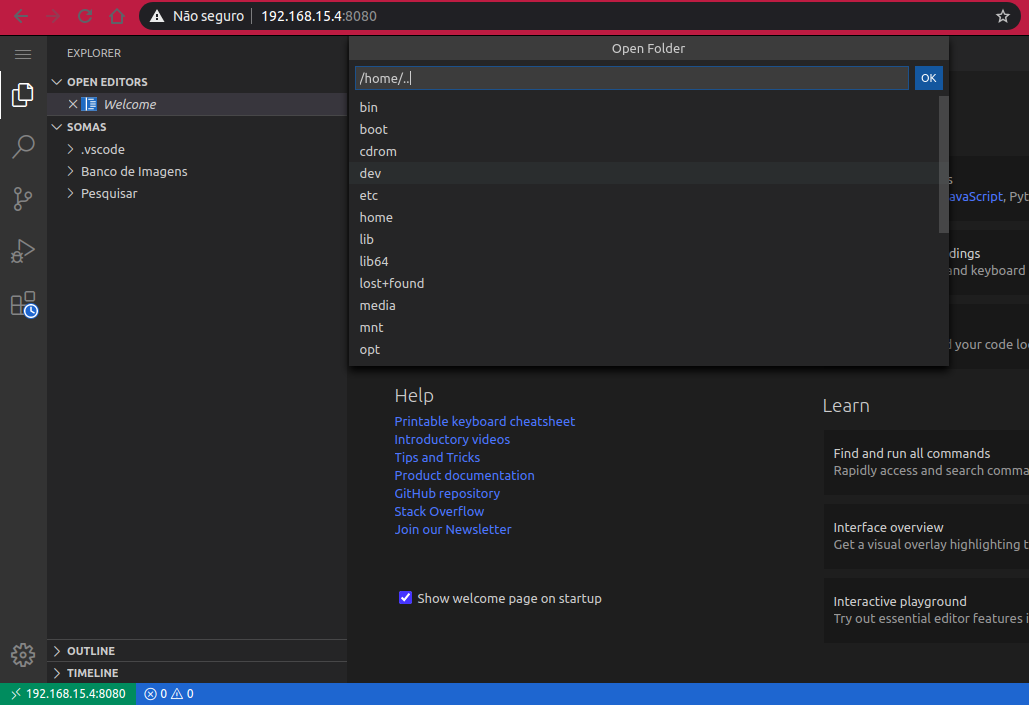
Task: Open Stack Overflow link
Action: pos(439,511)
